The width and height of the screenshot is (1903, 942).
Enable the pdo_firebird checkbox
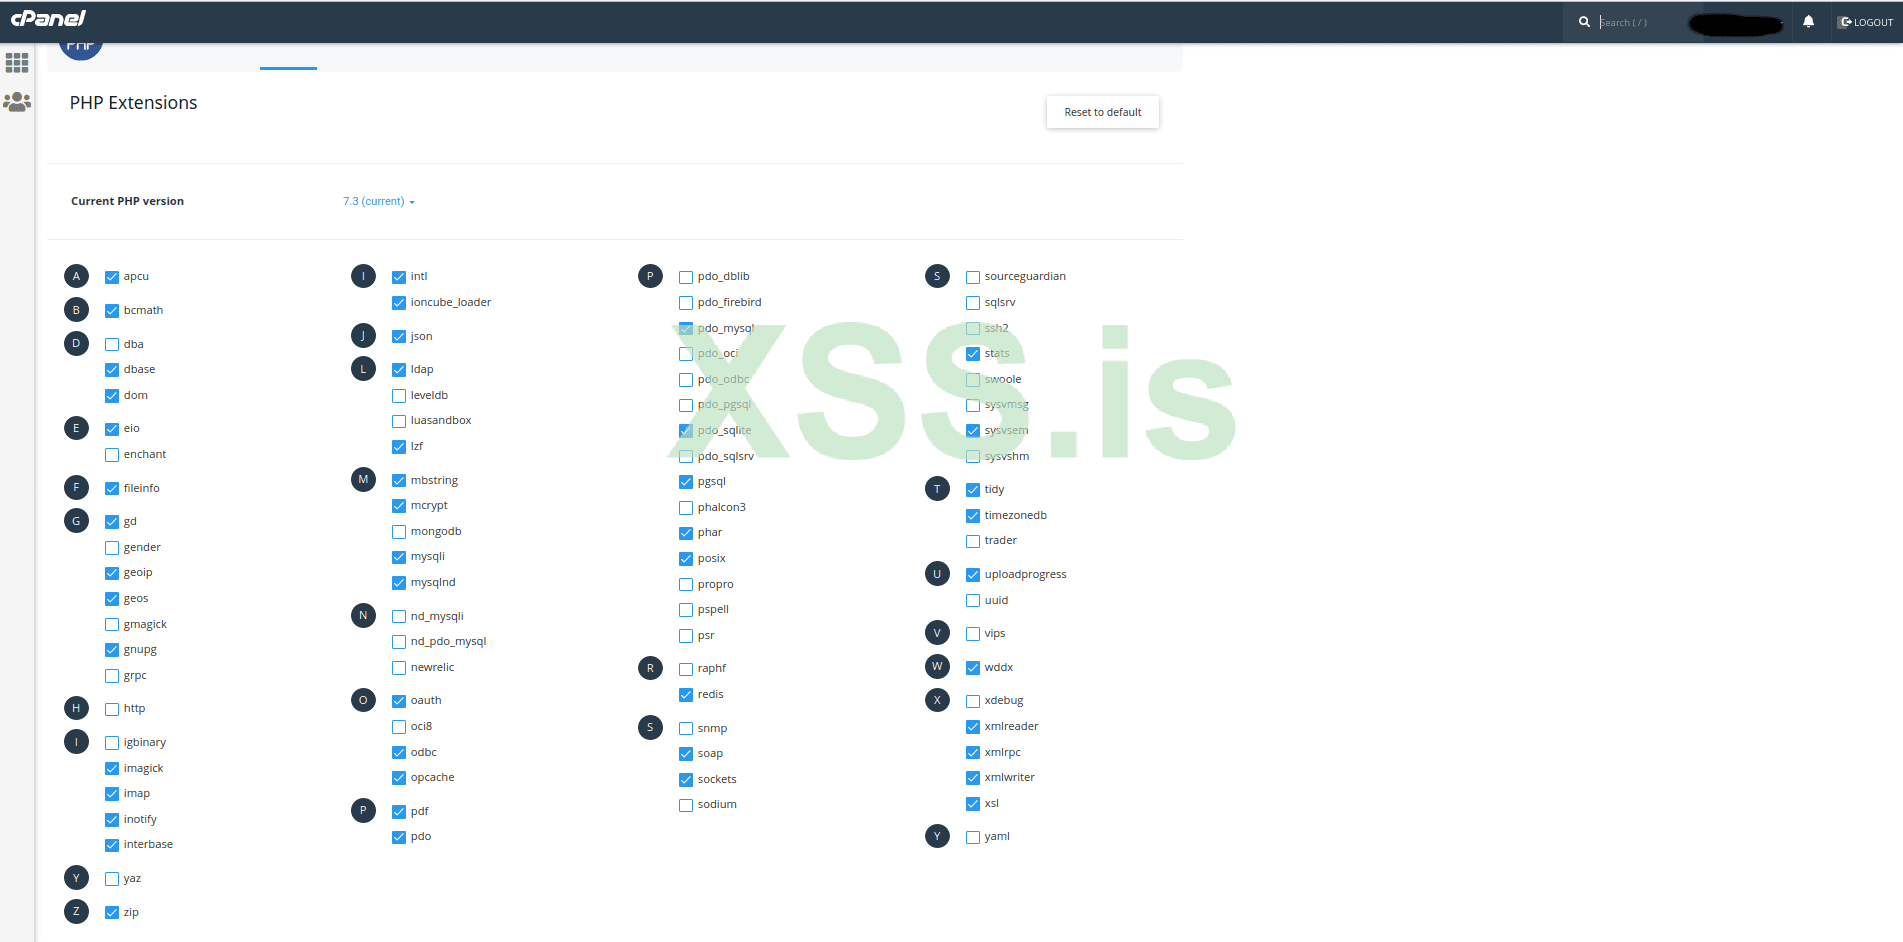(686, 303)
